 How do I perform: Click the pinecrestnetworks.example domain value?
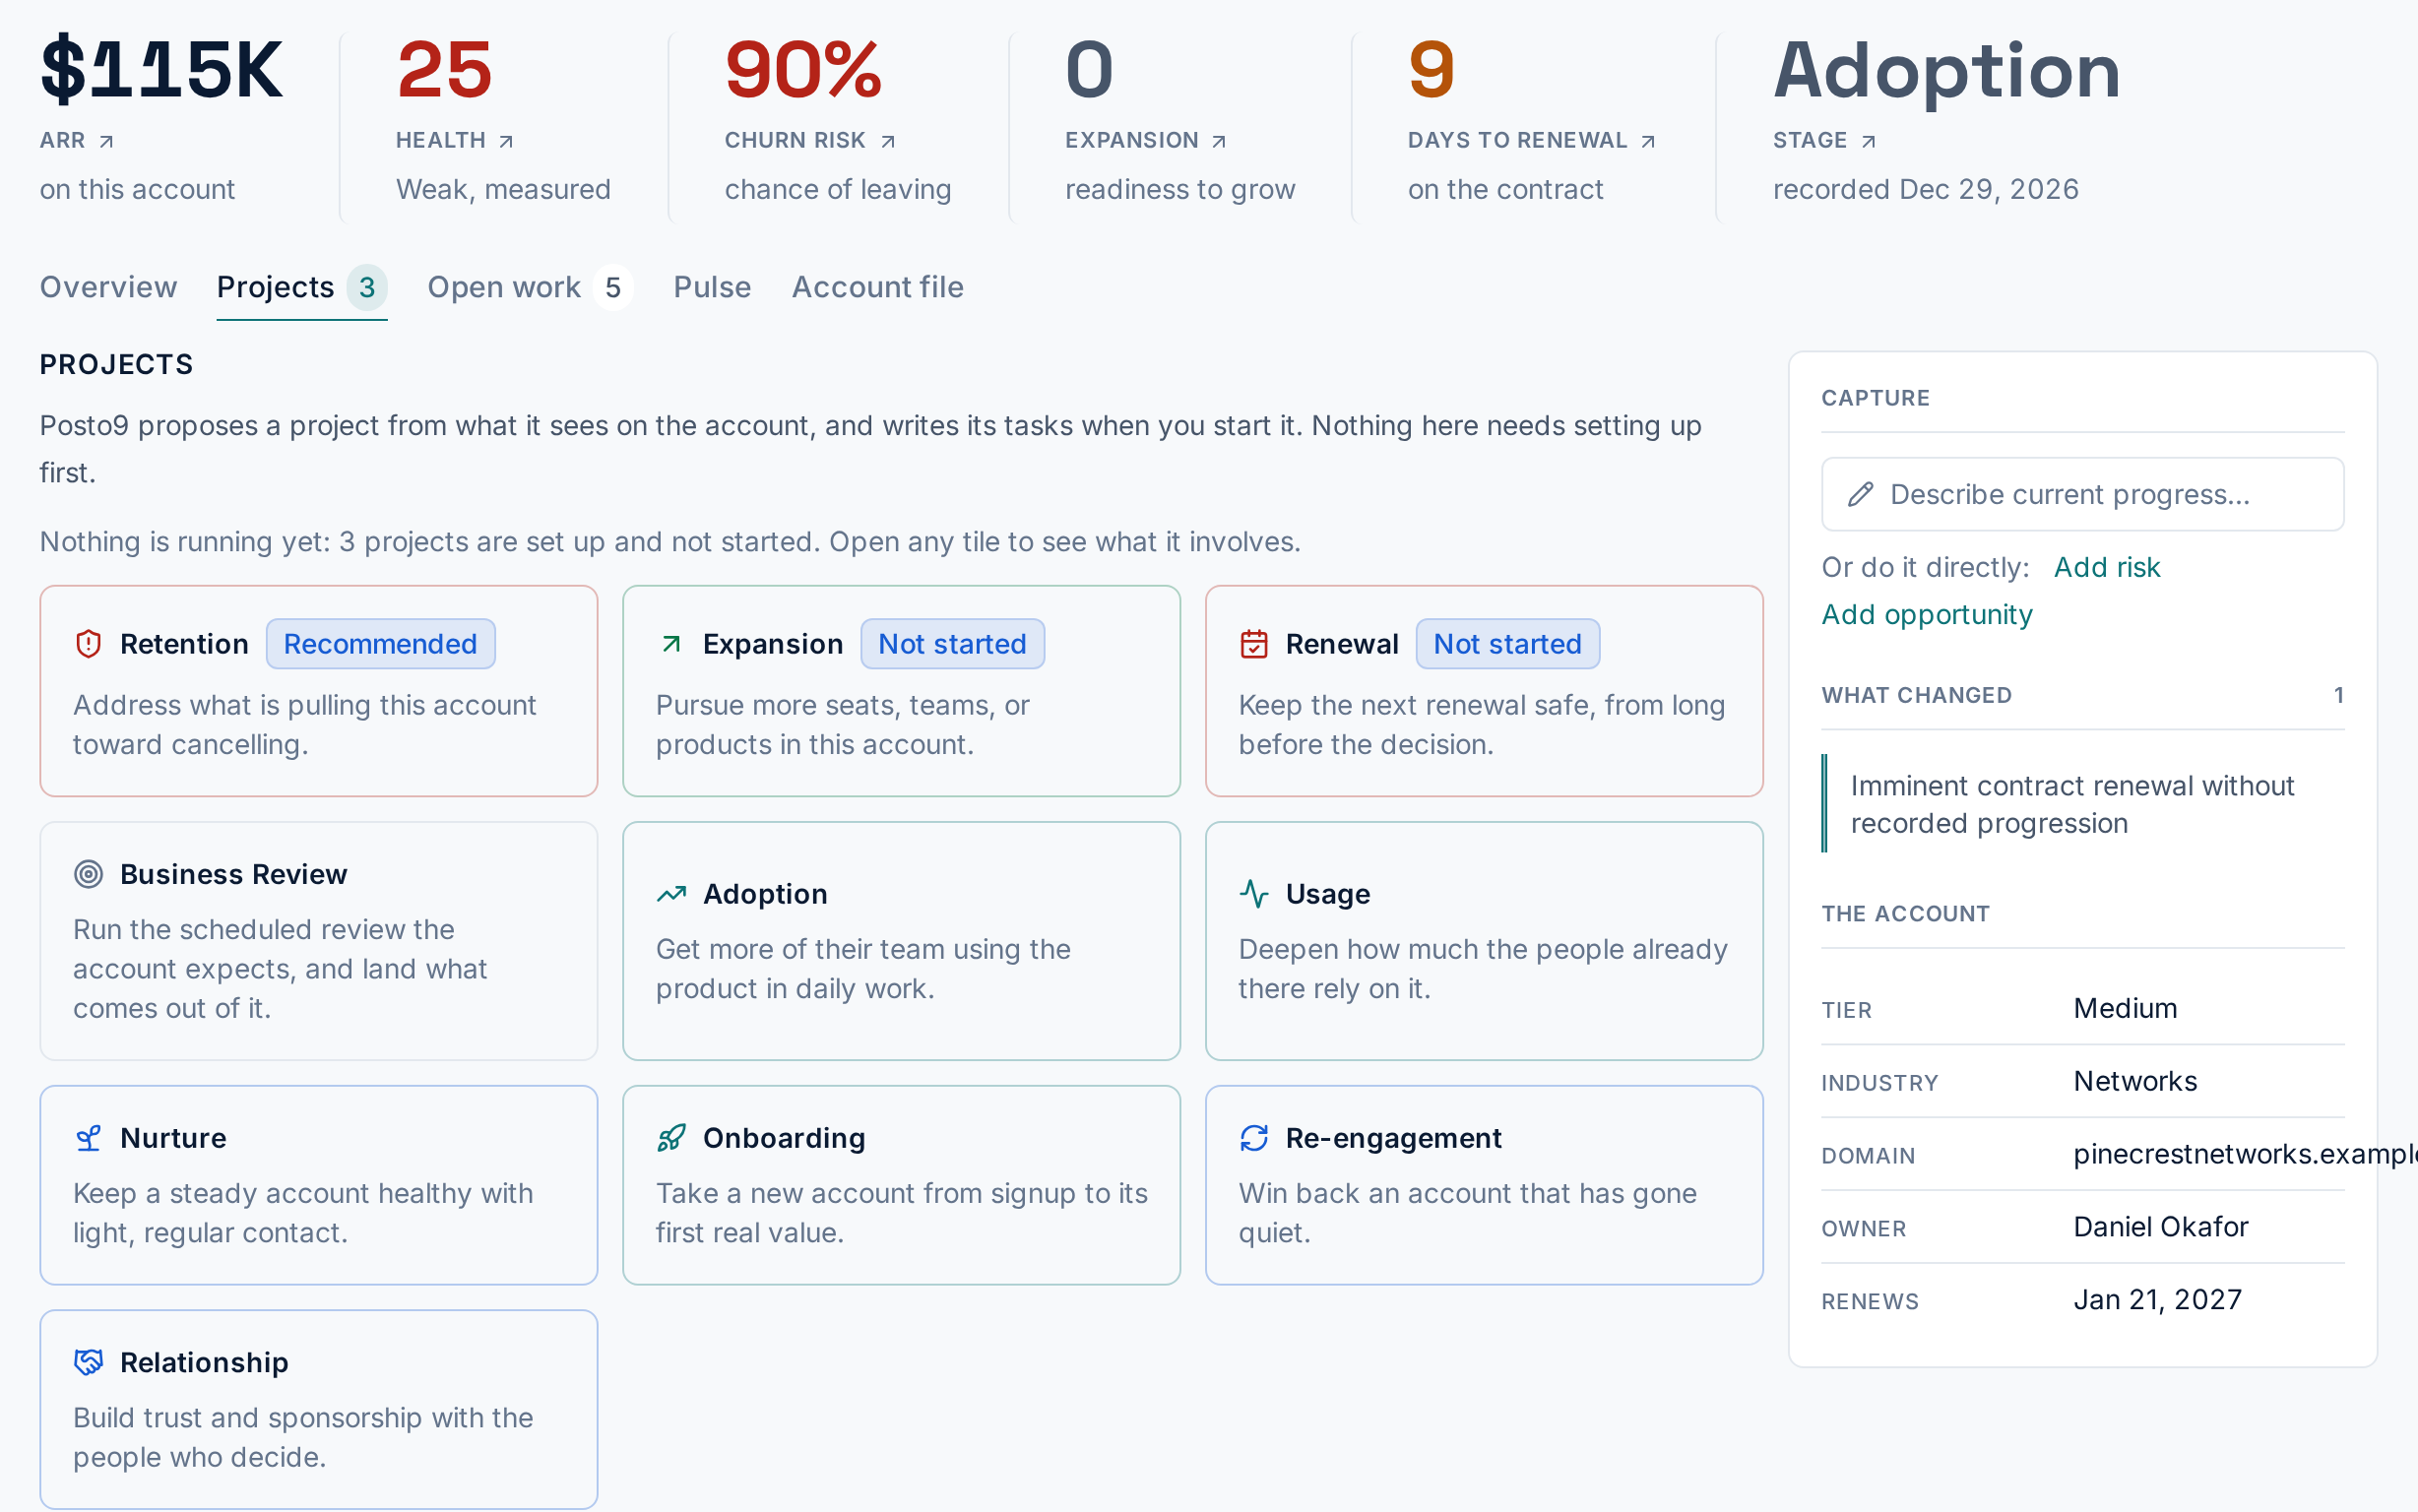[x=2245, y=1154]
